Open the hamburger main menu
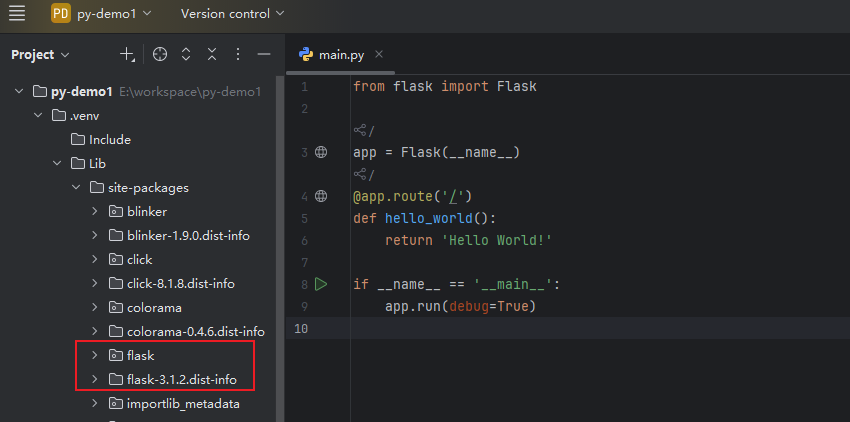This screenshot has width=850, height=422. coord(17,14)
